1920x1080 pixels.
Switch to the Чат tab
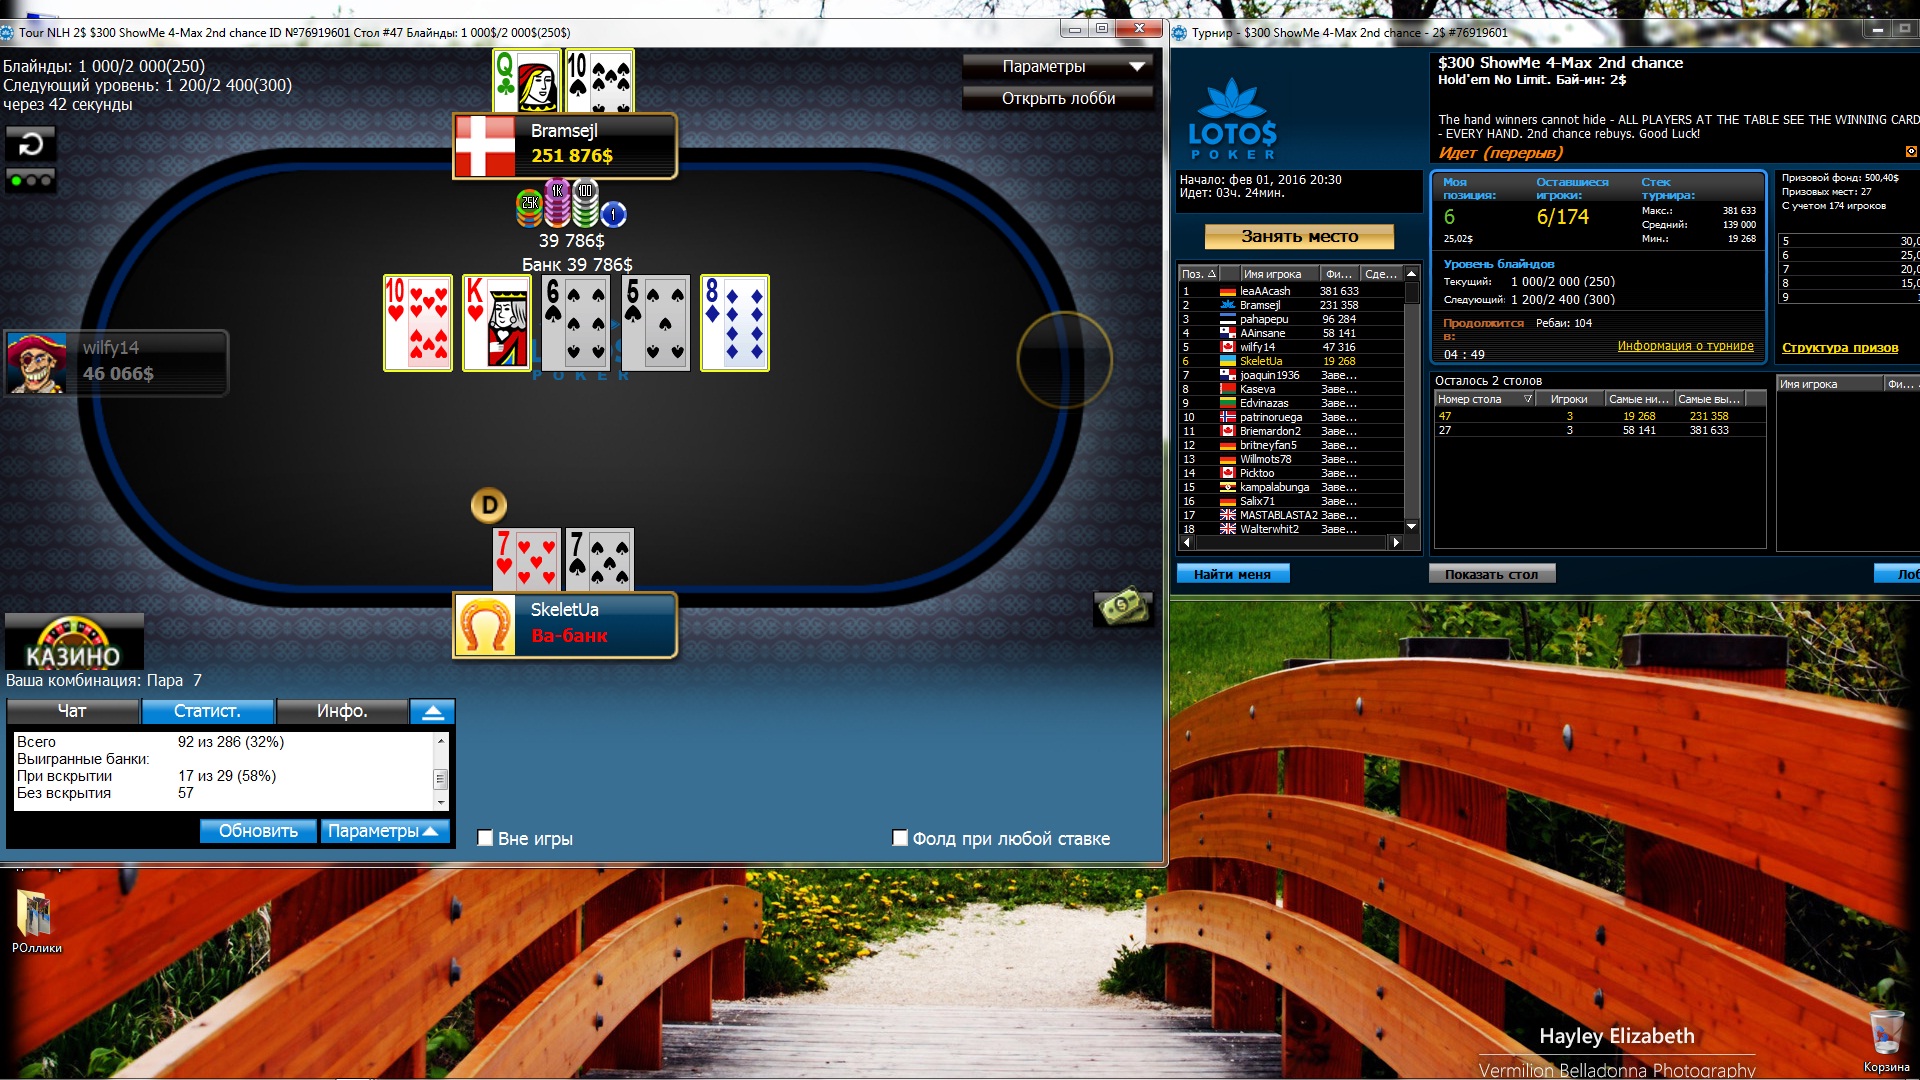coord(72,711)
